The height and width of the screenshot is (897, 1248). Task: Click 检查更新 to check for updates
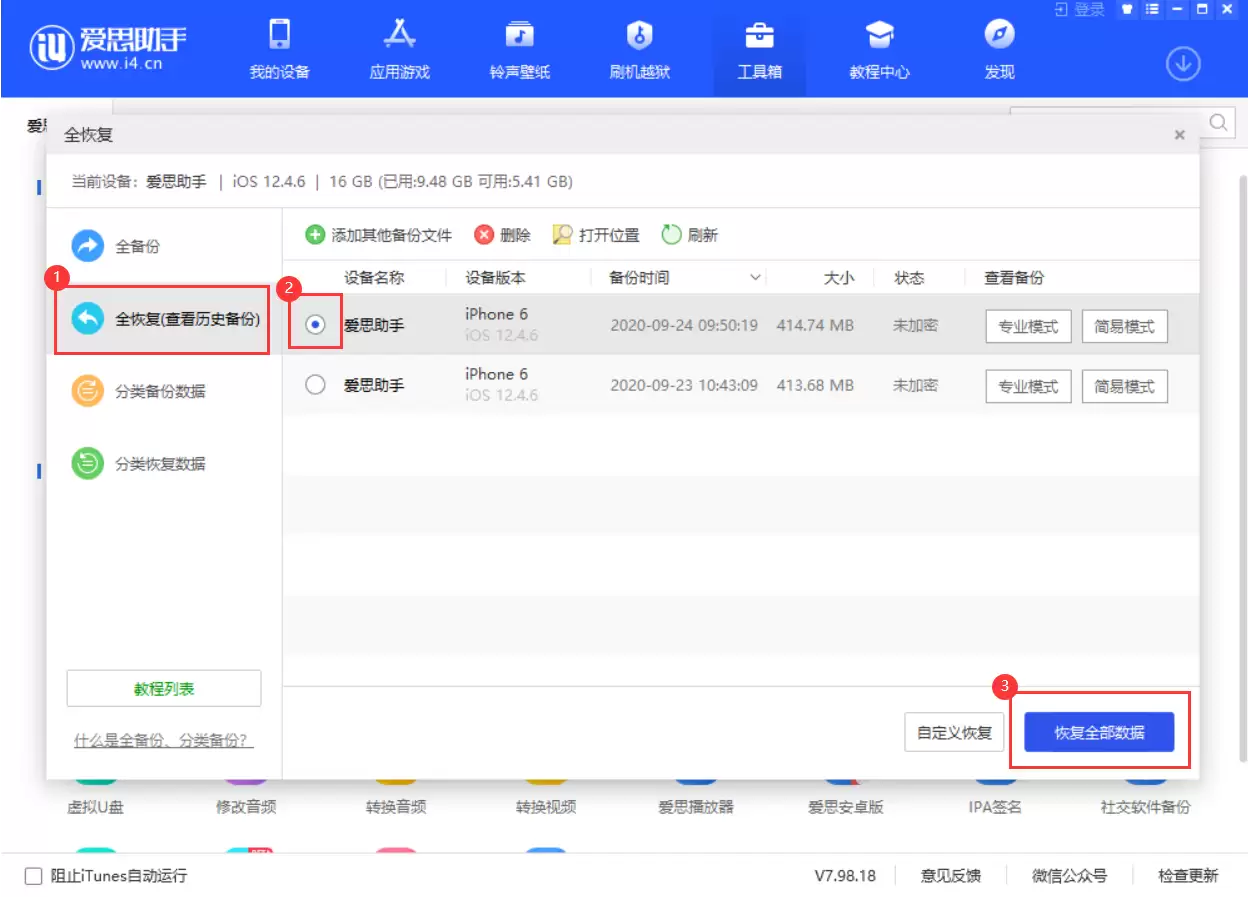click(x=1189, y=876)
